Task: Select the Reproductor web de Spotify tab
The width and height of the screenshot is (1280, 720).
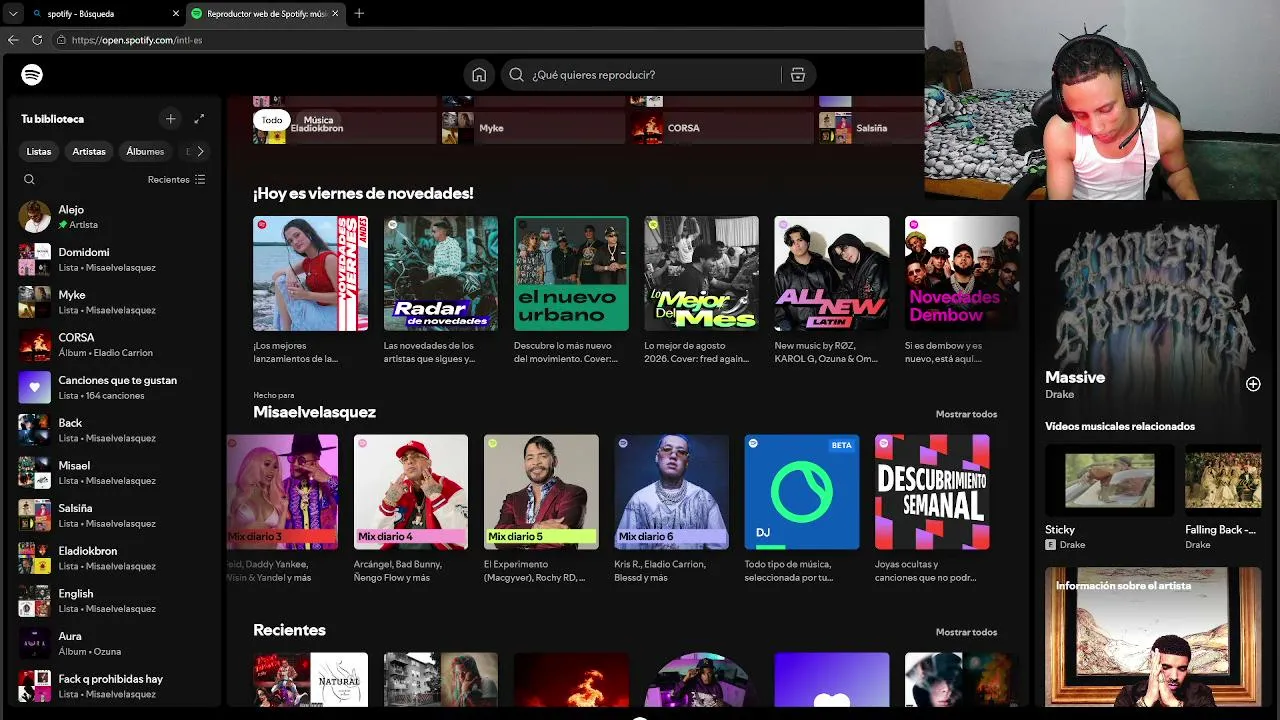Action: tap(266, 14)
